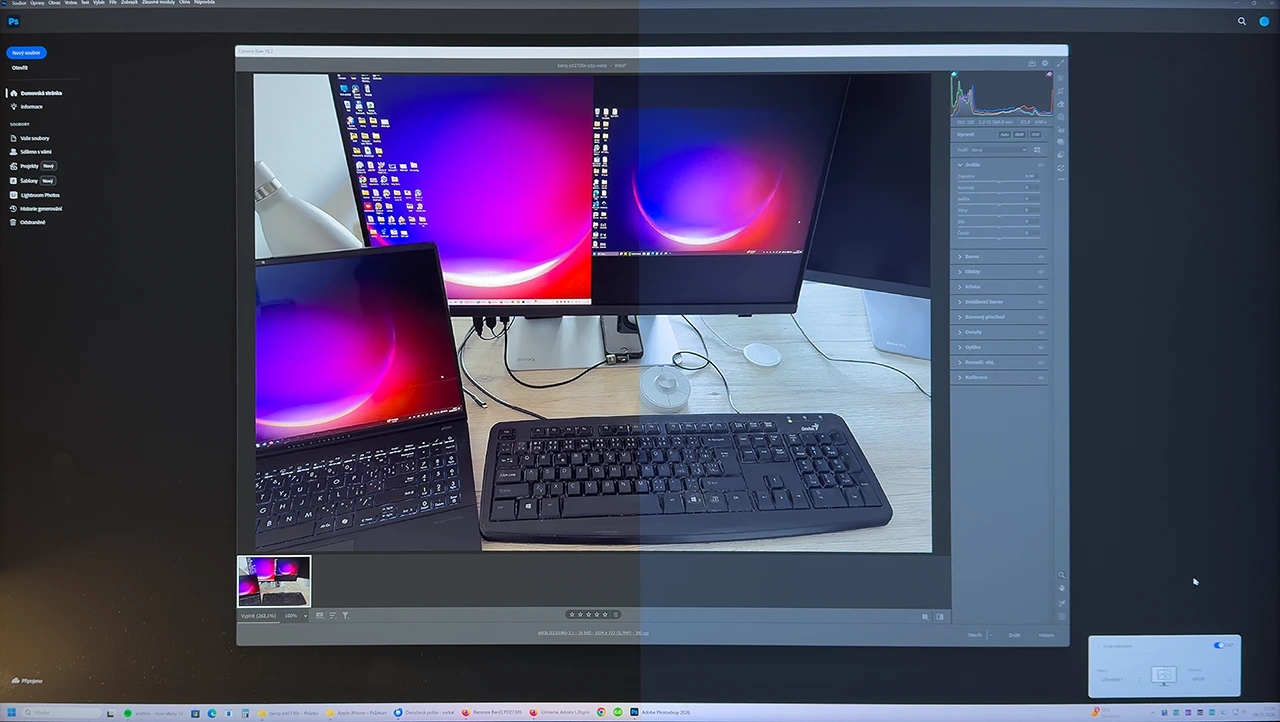Screen dimensions: 1280x722
Task: Expand the Křivka section
Action: coord(972,287)
